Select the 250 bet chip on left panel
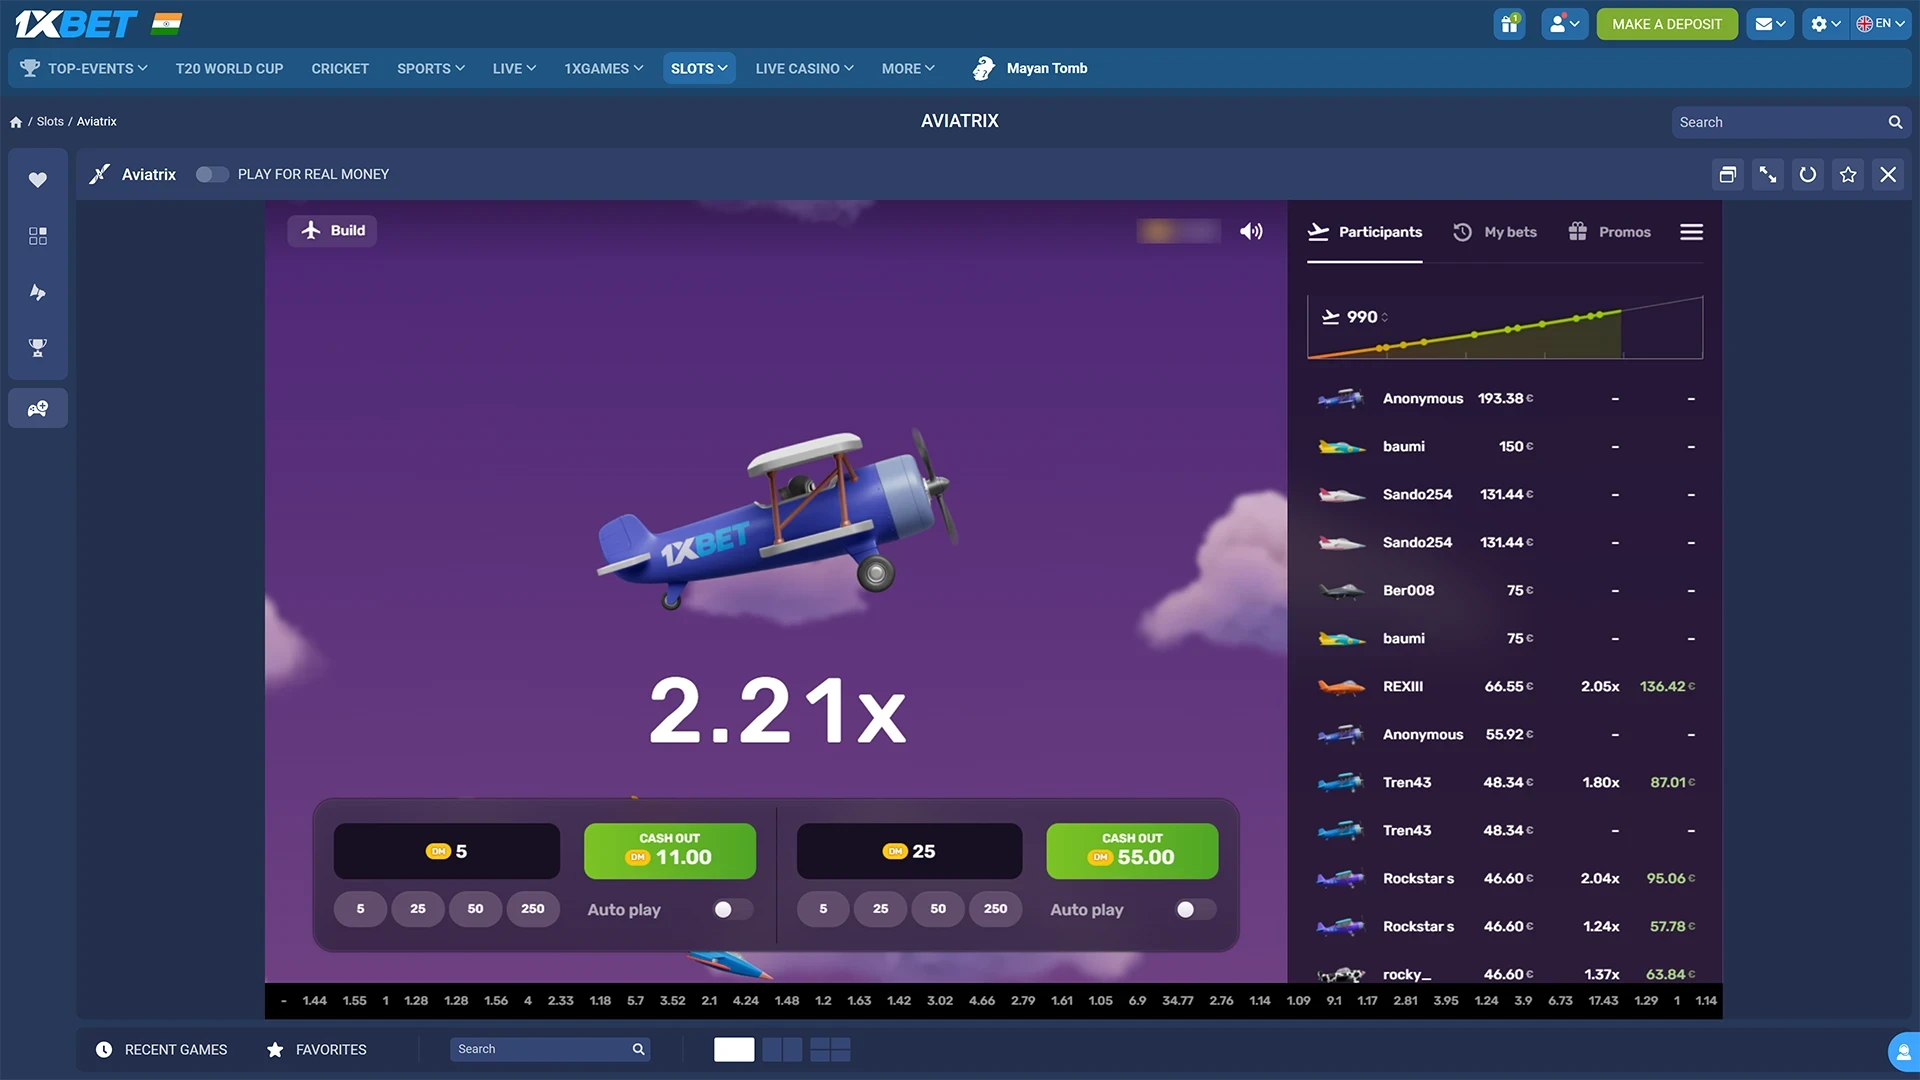 pos(533,909)
